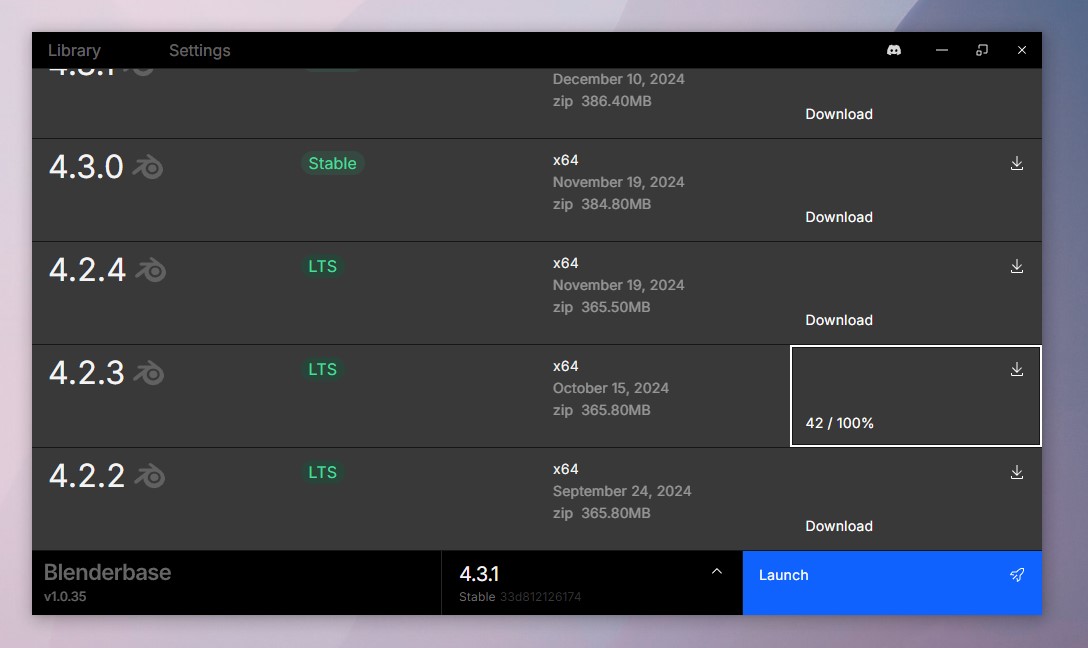Minimize the Blenderbase window

[942, 50]
